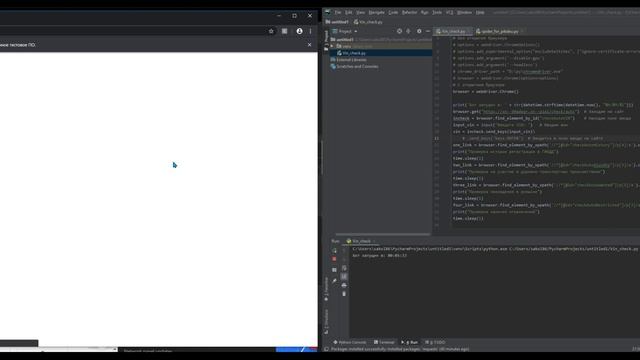Open the Chrome profile avatar menu
Viewport: 640px width, 360px height.
click(300, 31)
